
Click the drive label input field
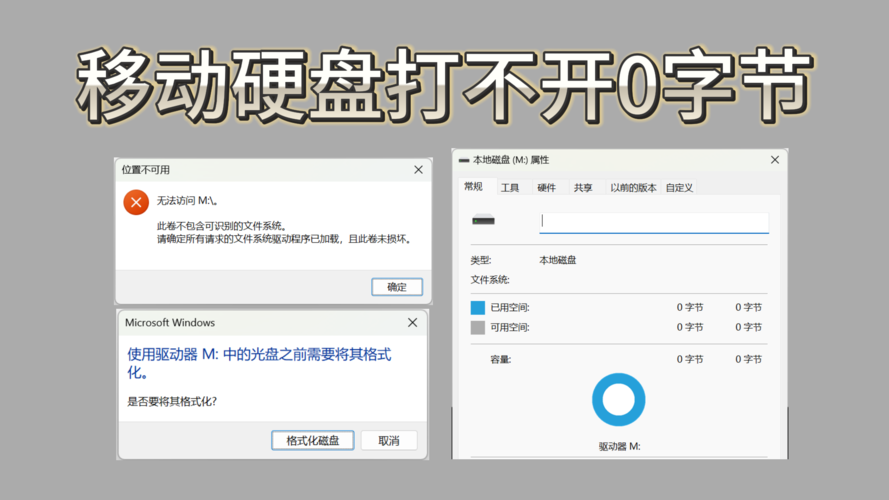click(654, 222)
